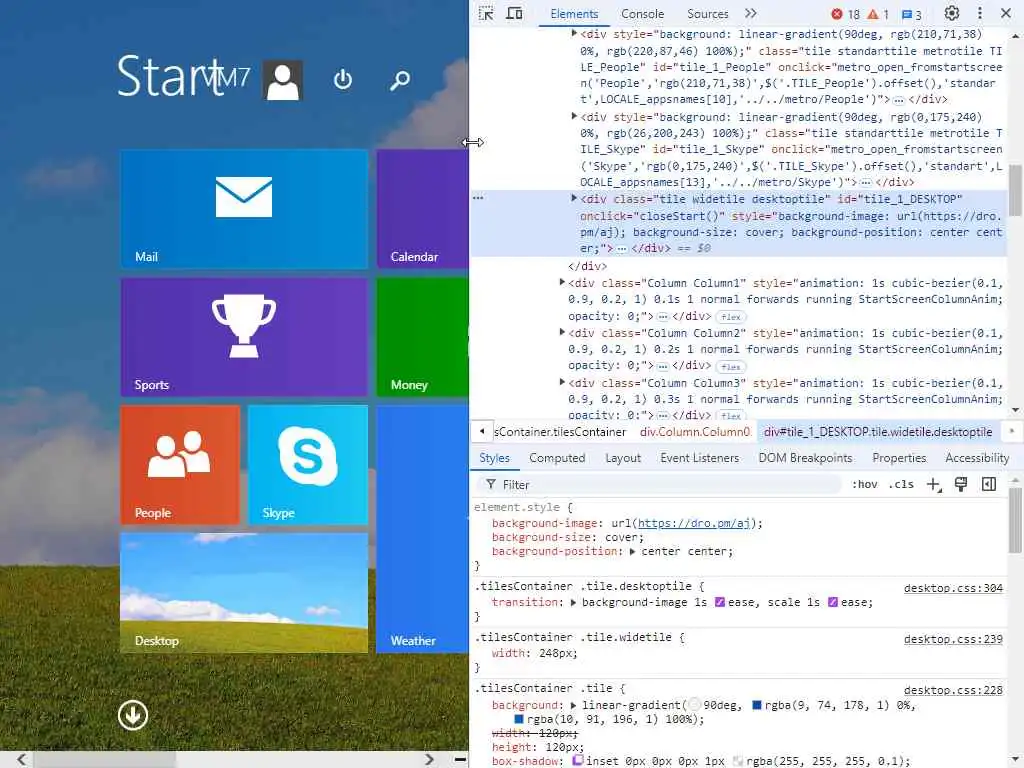This screenshot has height=768, width=1024.
Task: Open the DevTools three-dot menu
Action: [980, 13]
